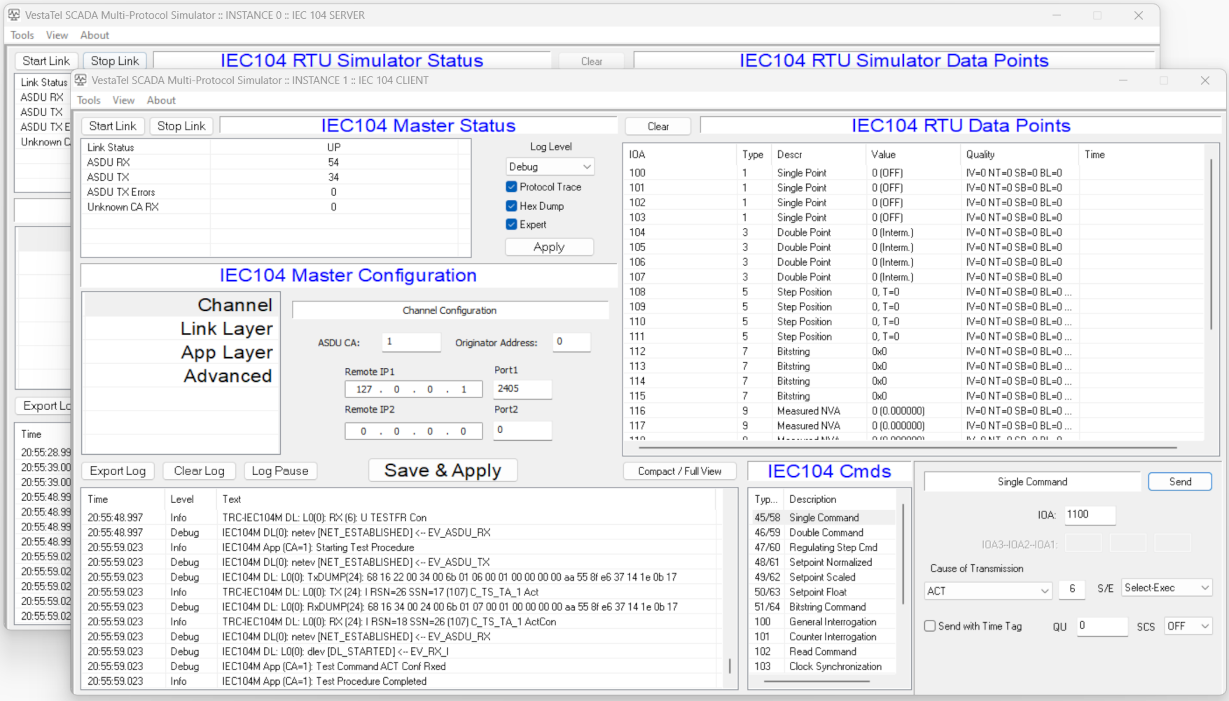Click the app icon in the server window title bar
This screenshot has height=701, width=1229.
14,15
